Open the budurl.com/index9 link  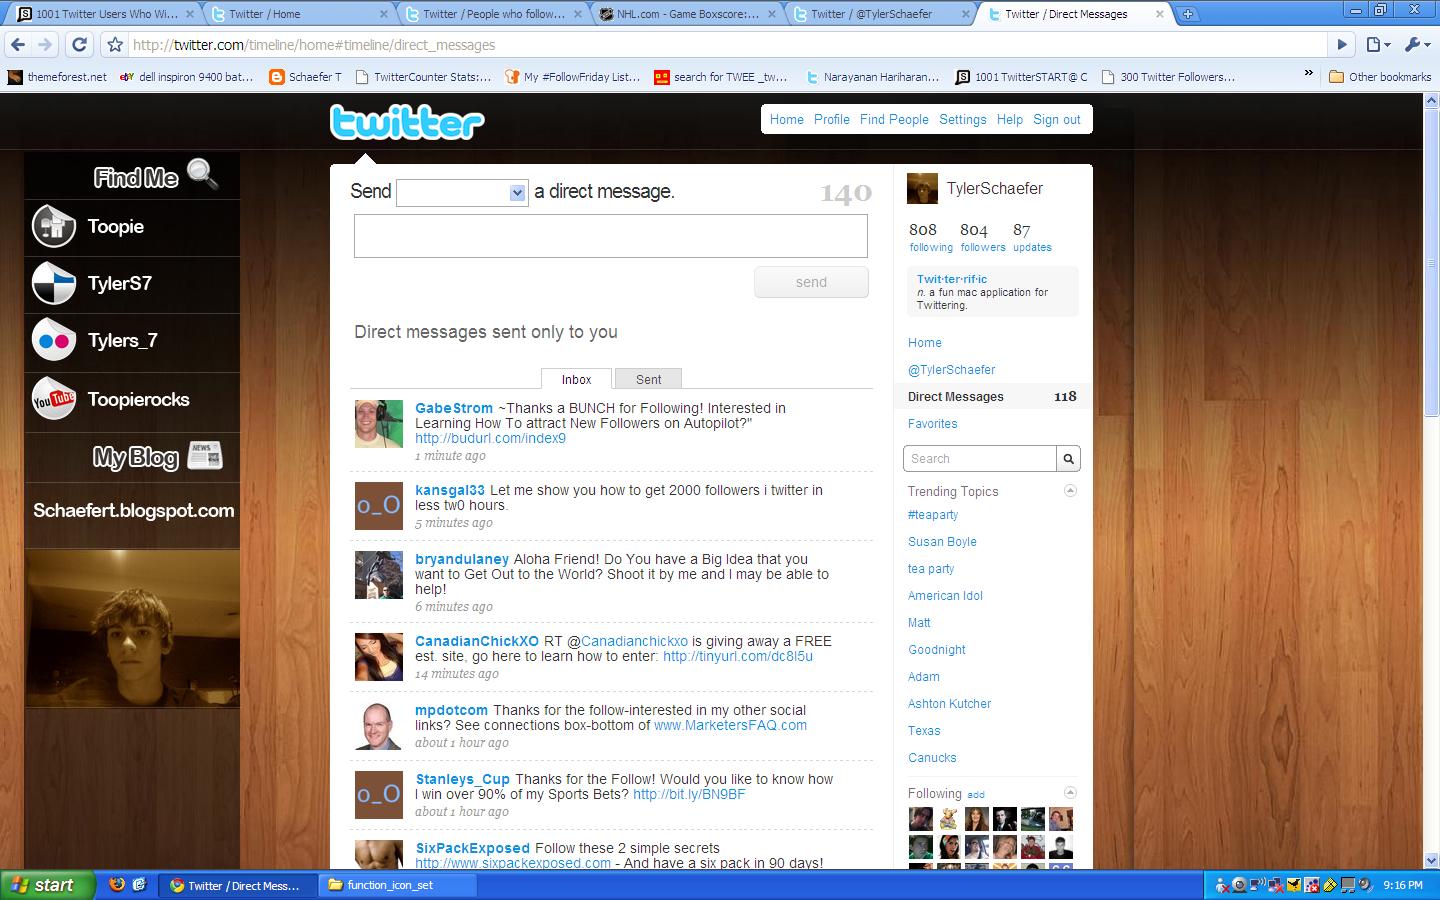click(x=490, y=438)
